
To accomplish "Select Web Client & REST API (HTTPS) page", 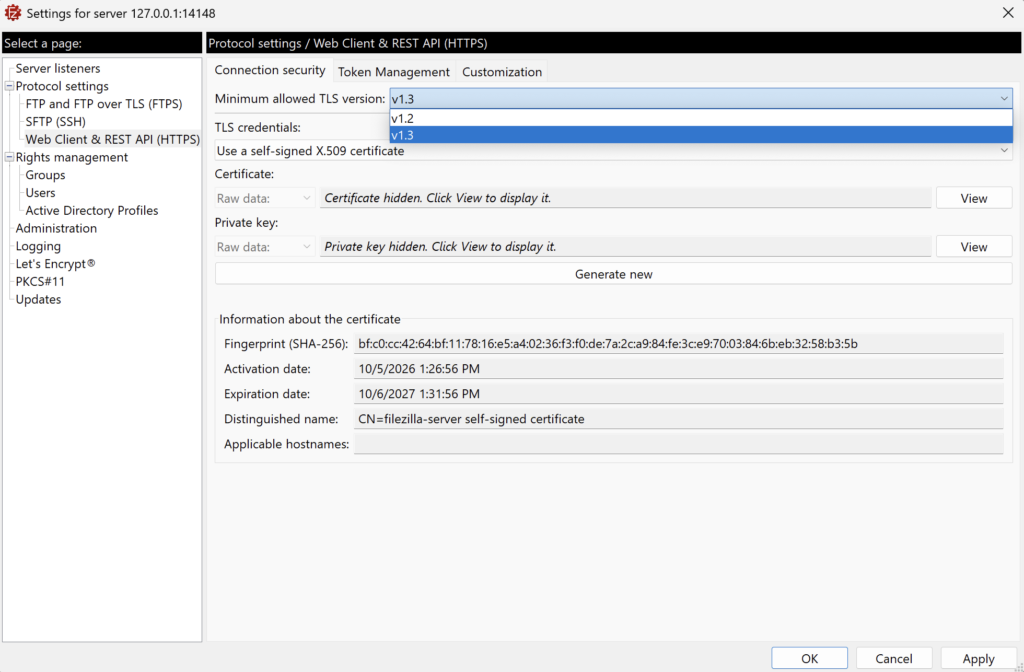I will click(x=112, y=139).
